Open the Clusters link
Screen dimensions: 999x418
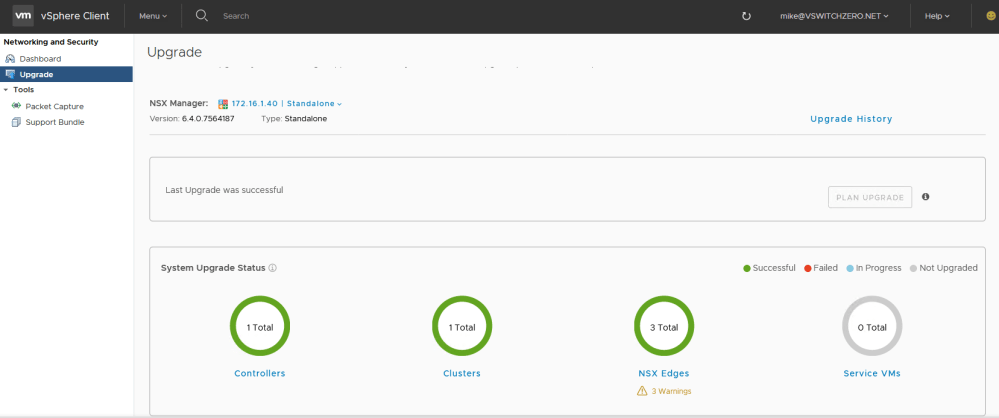tap(461, 373)
